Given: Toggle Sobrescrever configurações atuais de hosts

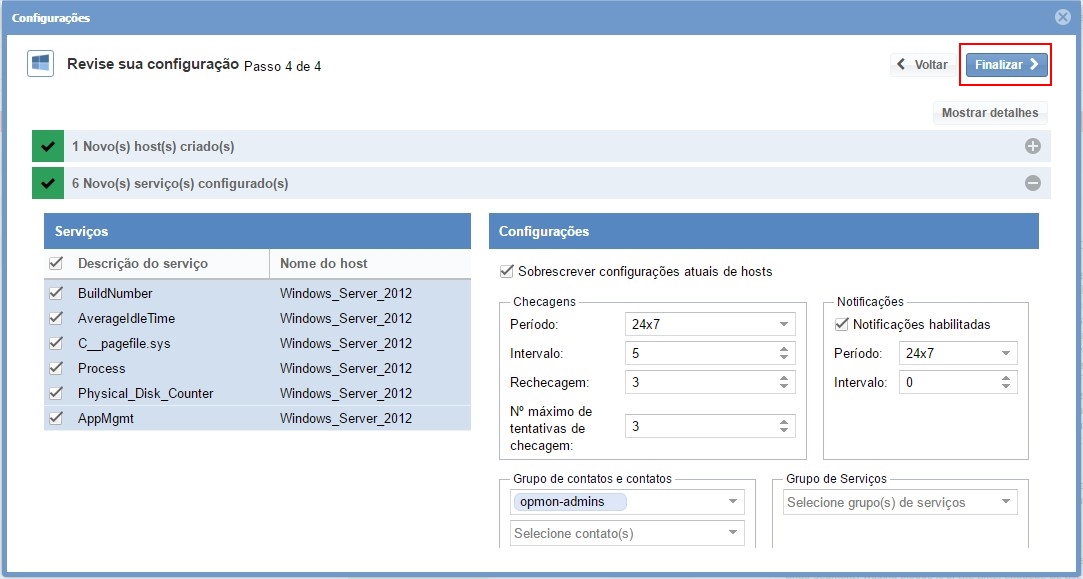Looking at the screenshot, I should (x=507, y=271).
